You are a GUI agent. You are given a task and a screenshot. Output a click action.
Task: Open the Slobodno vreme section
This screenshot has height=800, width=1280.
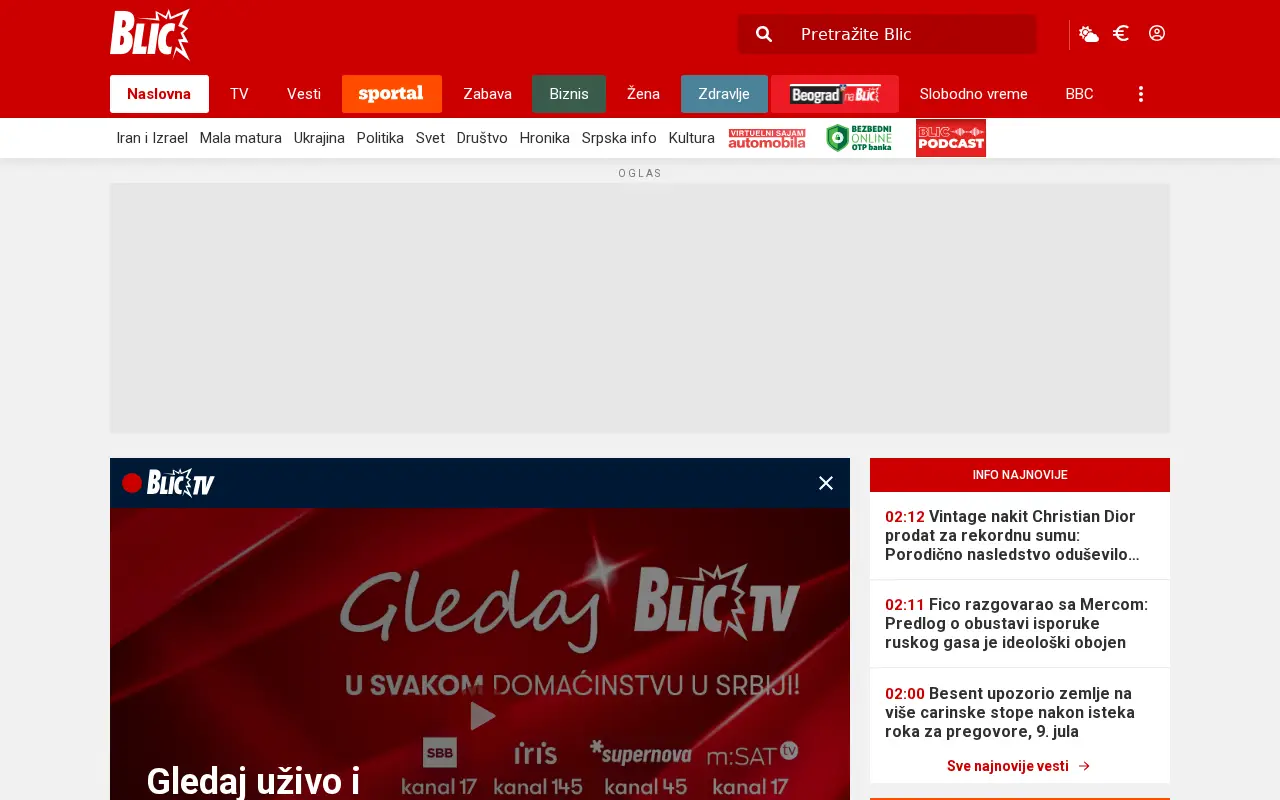[x=974, y=94]
